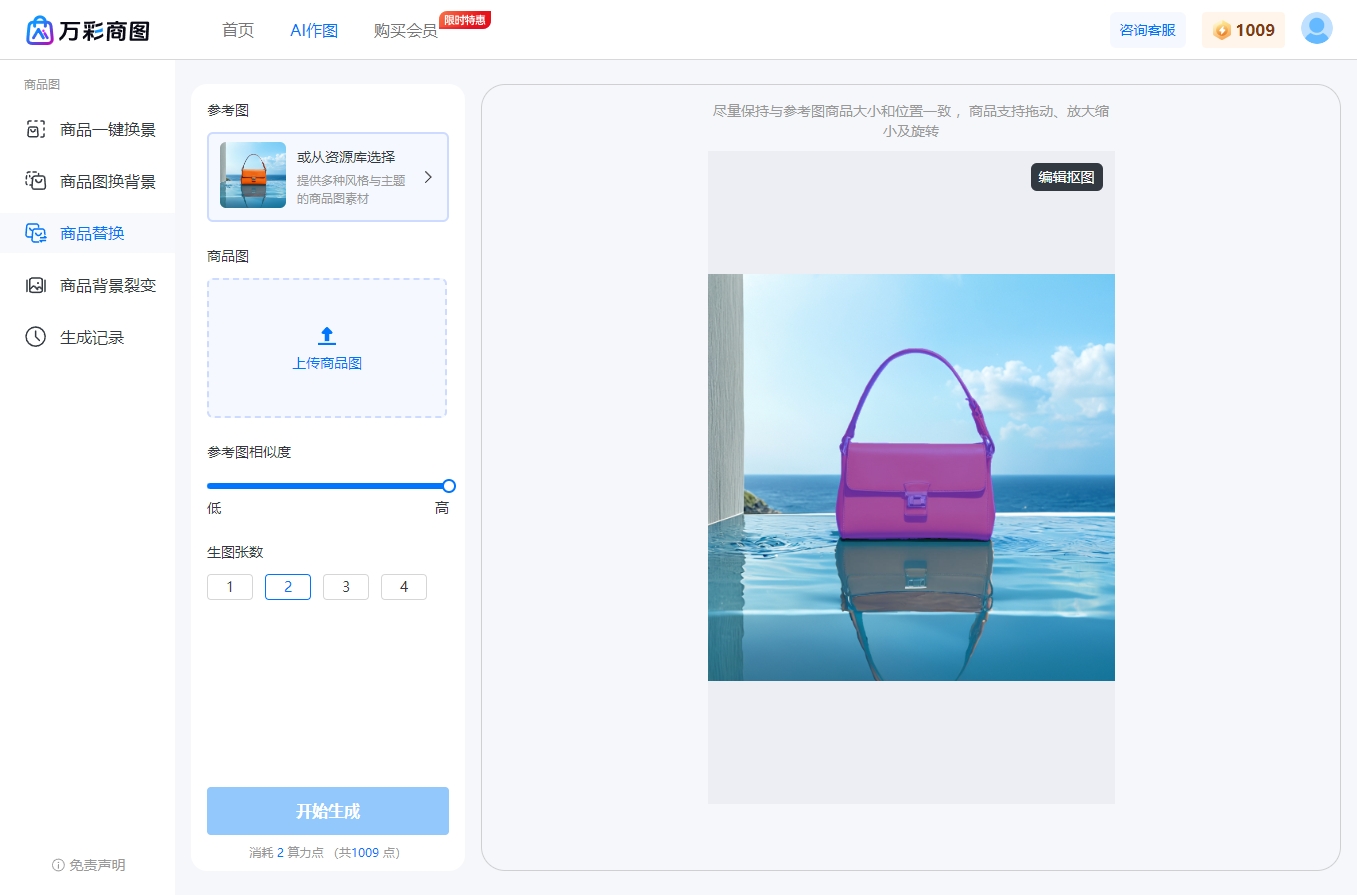Select 商品一键换景 in the sidebar

coord(88,129)
